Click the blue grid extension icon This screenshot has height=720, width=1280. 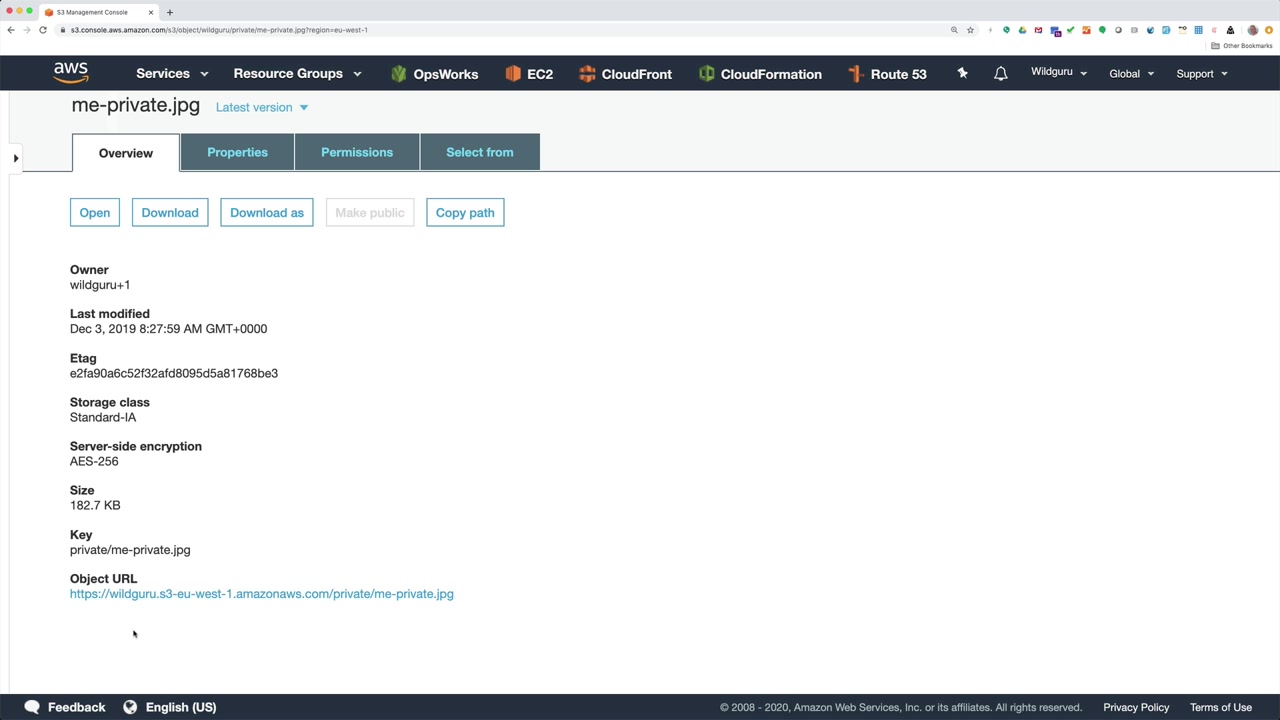(1198, 30)
